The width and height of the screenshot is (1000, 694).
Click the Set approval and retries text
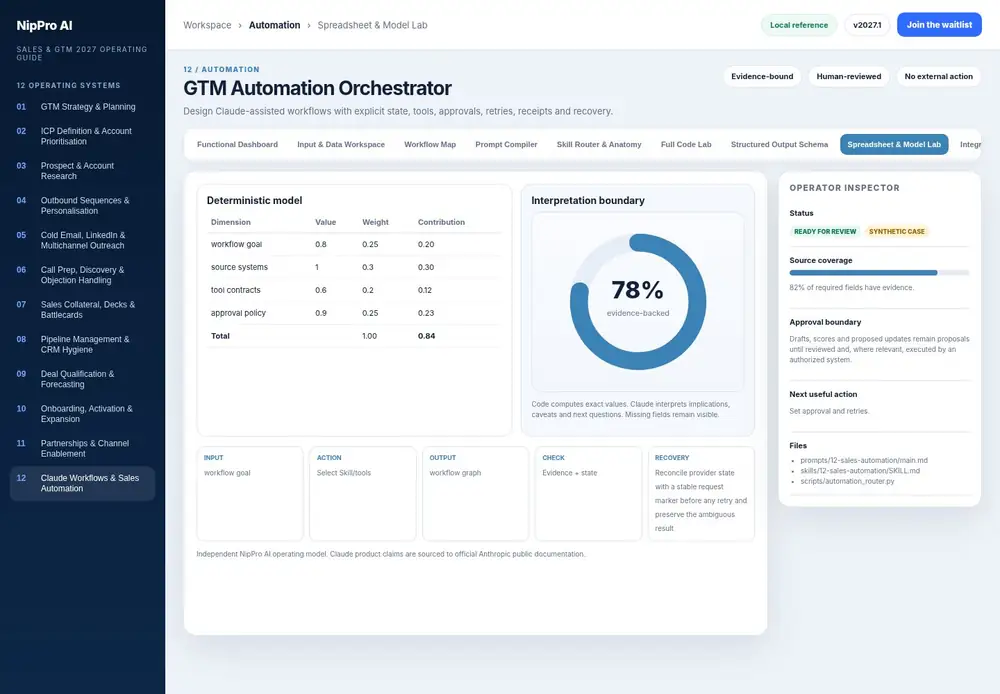pos(829,411)
